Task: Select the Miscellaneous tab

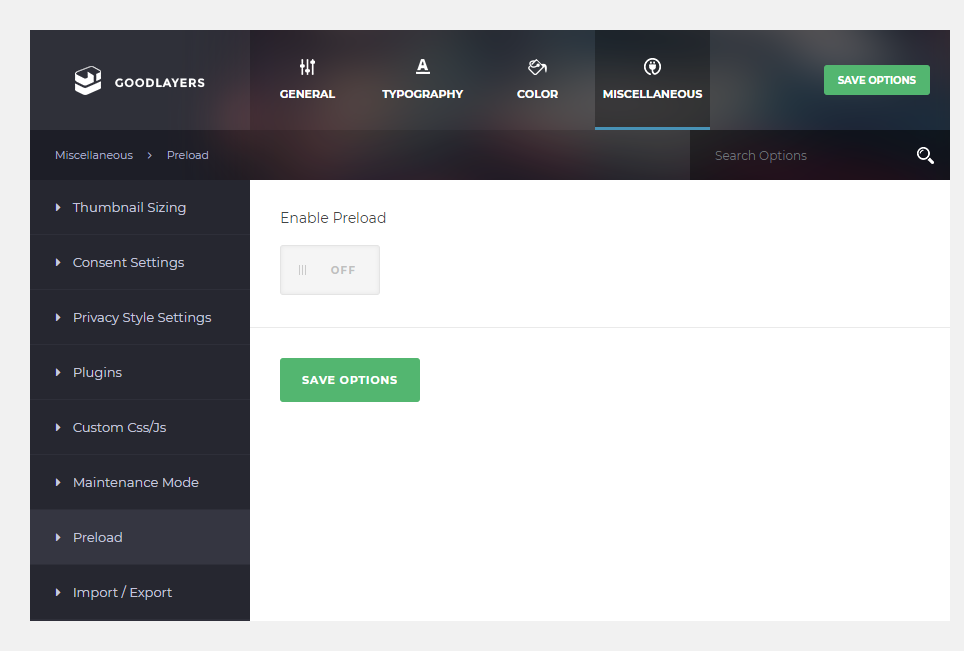Action: coord(652,80)
